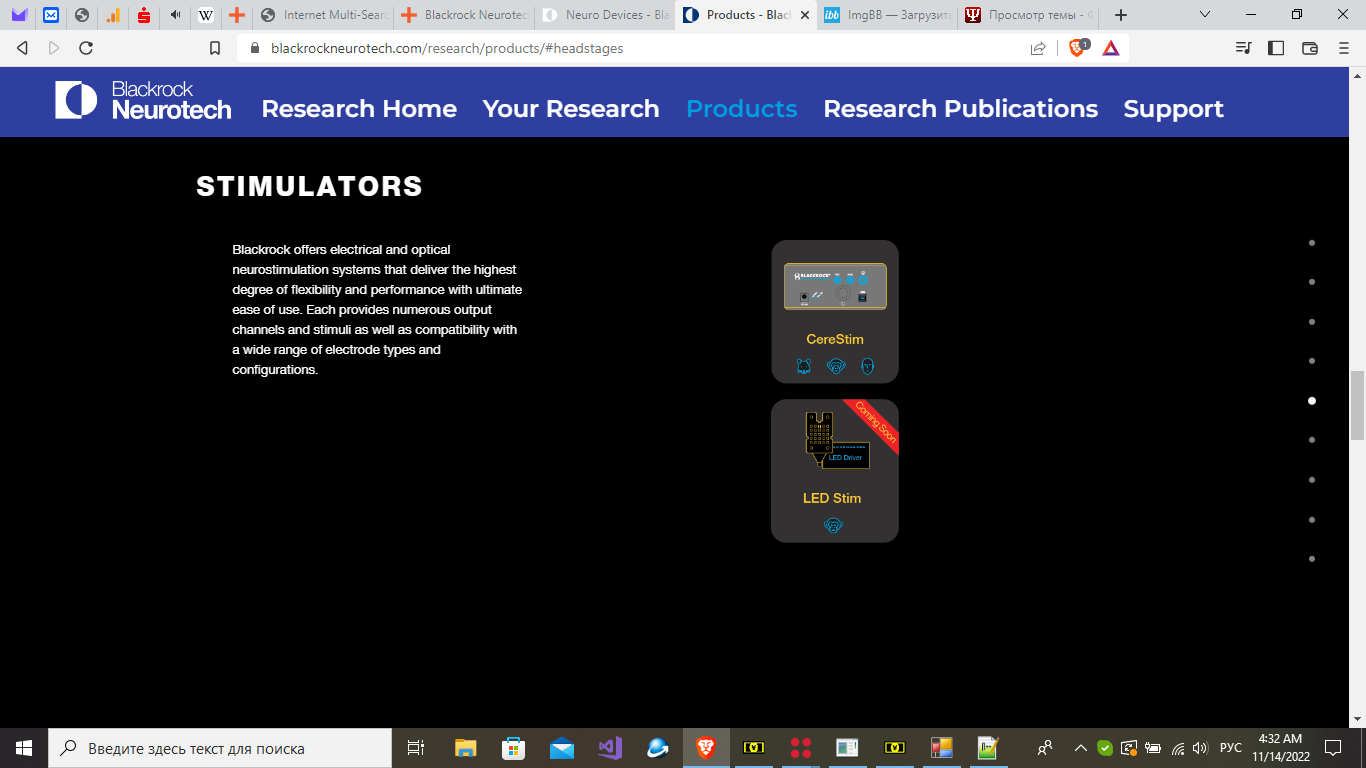
Task: Click the monkey icon under CereStim
Action: click(836, 367)
